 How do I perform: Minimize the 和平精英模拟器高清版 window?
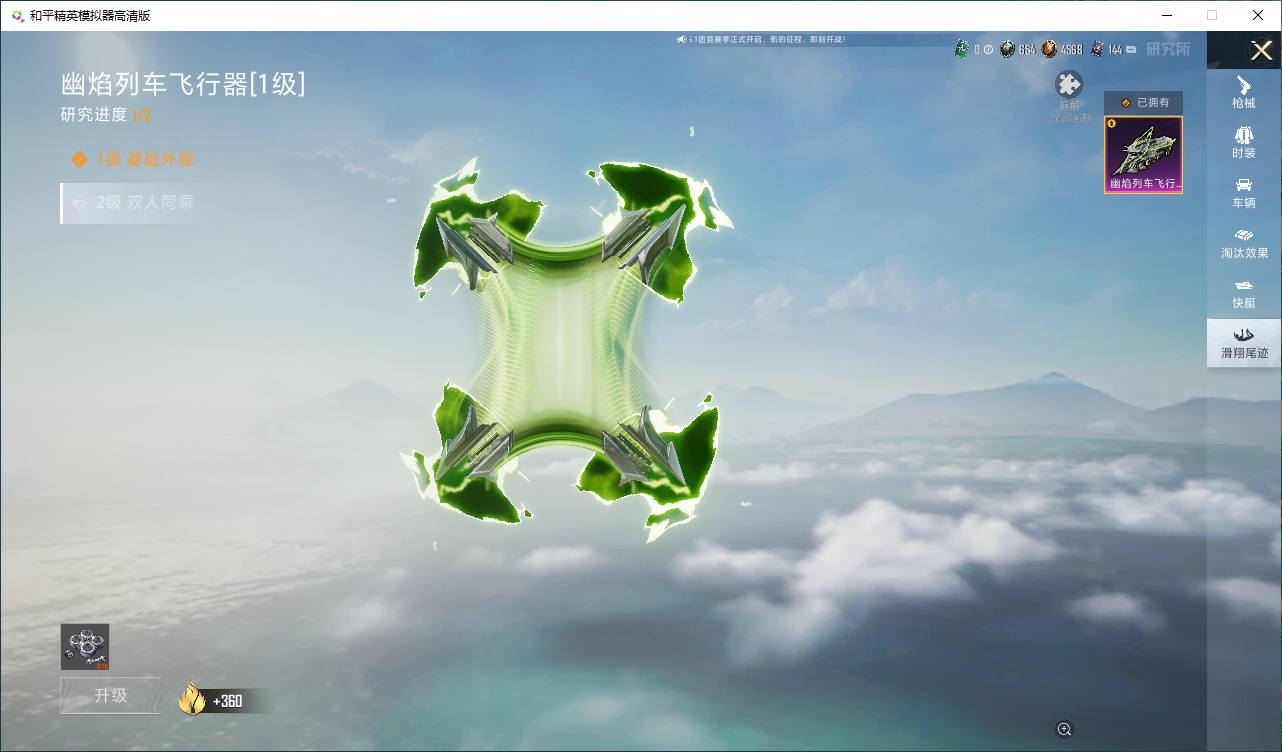[1166, 15]
